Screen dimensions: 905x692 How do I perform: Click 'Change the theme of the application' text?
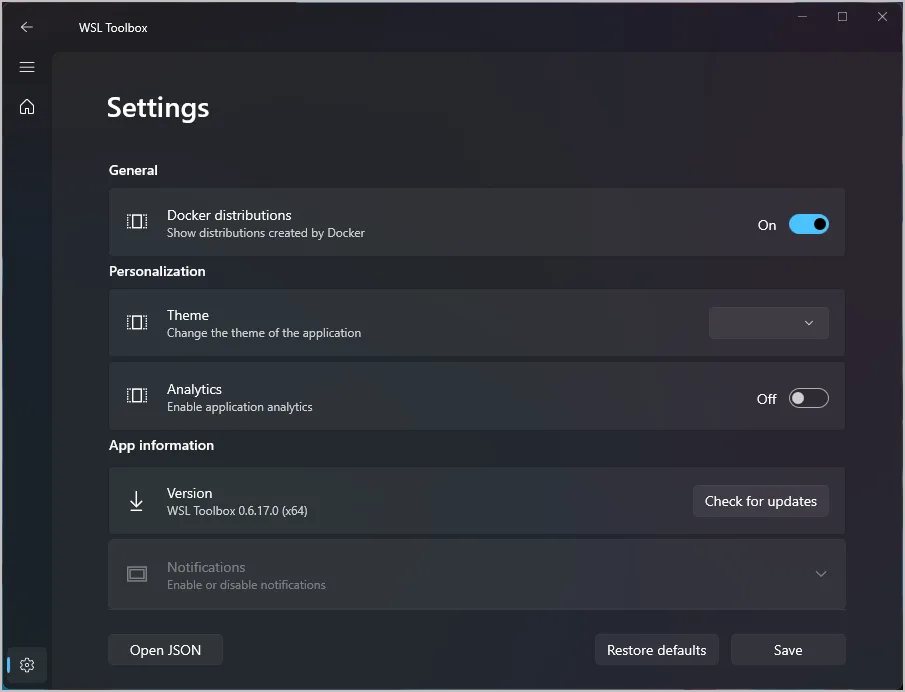coord(264,333)
